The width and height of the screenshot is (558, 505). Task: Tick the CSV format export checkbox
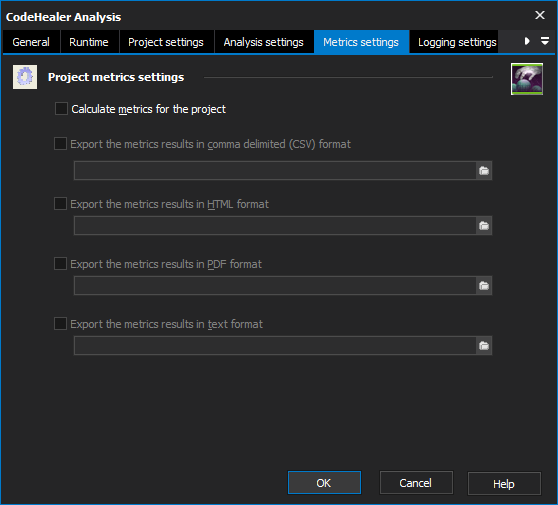[x=60, y=144]
